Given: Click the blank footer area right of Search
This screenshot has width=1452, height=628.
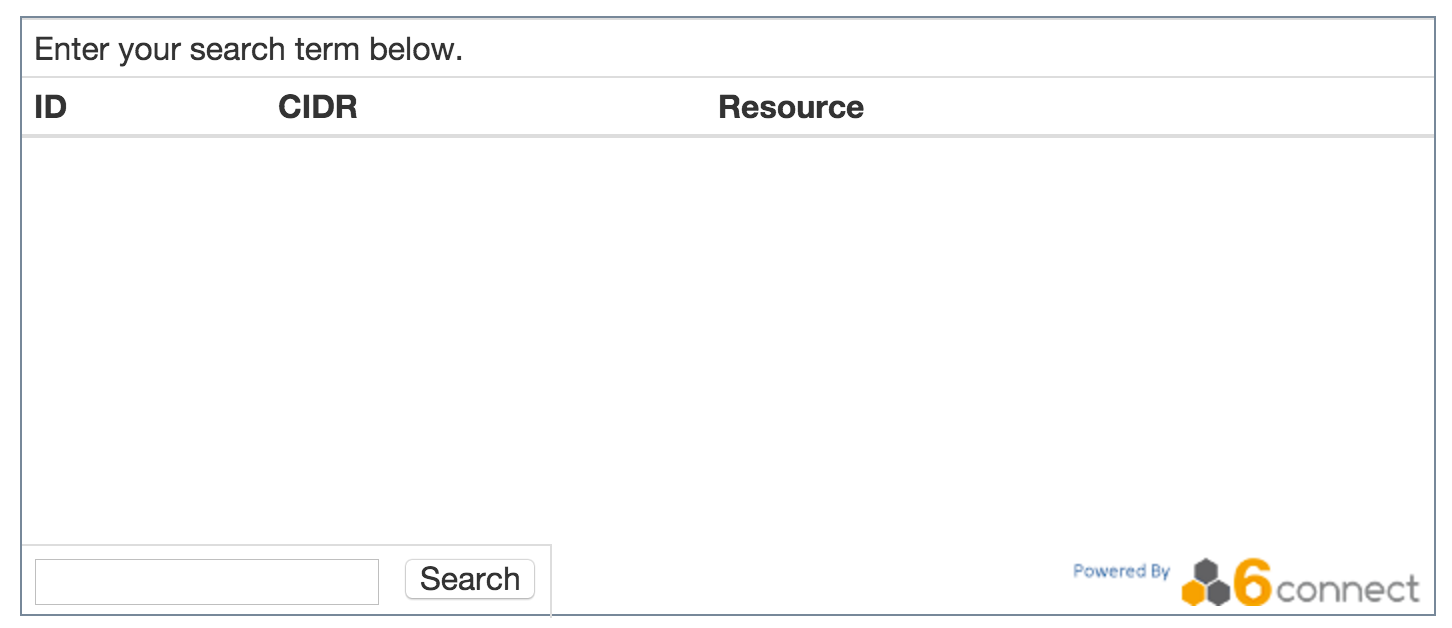Looking at the screenshot, I should tap(800, 581).
